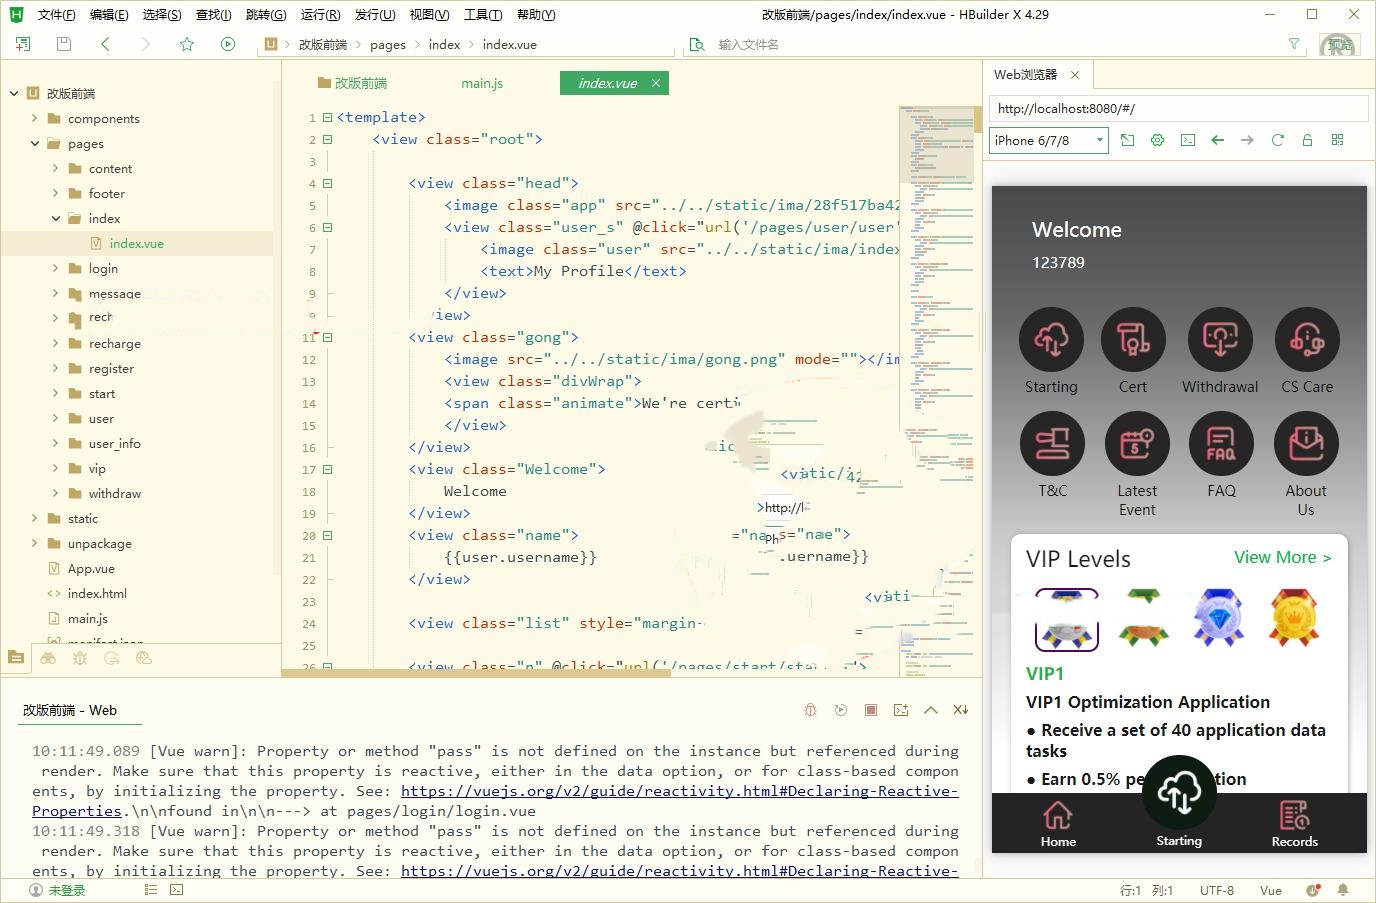The width and height of the screenshot is (1376, 903).
Task: Toggle the lock icon in browser toolbar
Action: click(x=1307, y=140)
